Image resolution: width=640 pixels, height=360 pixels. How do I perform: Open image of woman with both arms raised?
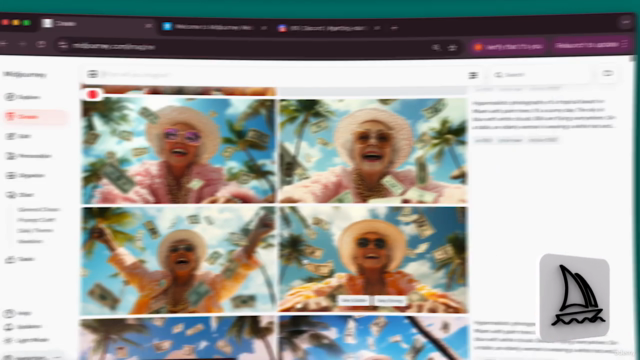coord(178,260)
